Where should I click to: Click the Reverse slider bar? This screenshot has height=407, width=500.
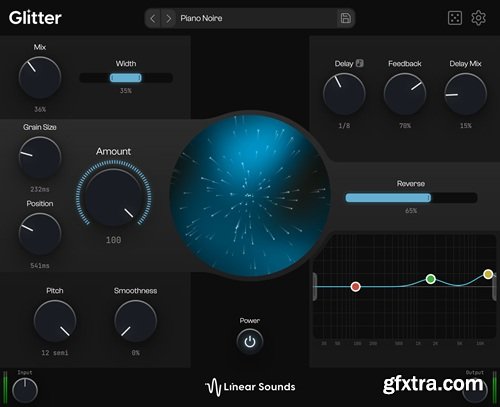pyautogui.click(x=411, y=198)
